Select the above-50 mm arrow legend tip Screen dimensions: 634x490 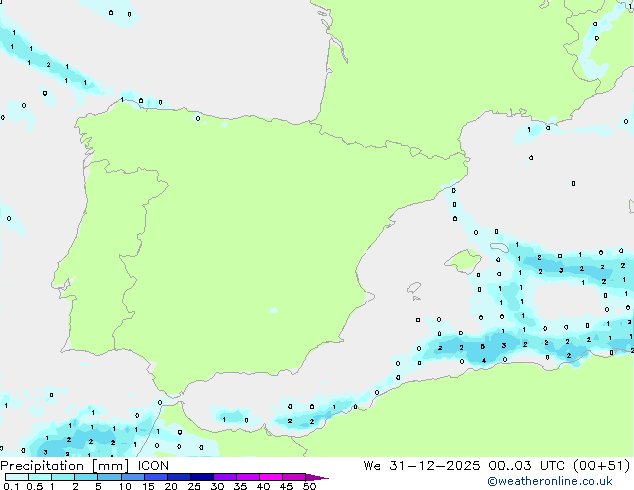[317, 477]
